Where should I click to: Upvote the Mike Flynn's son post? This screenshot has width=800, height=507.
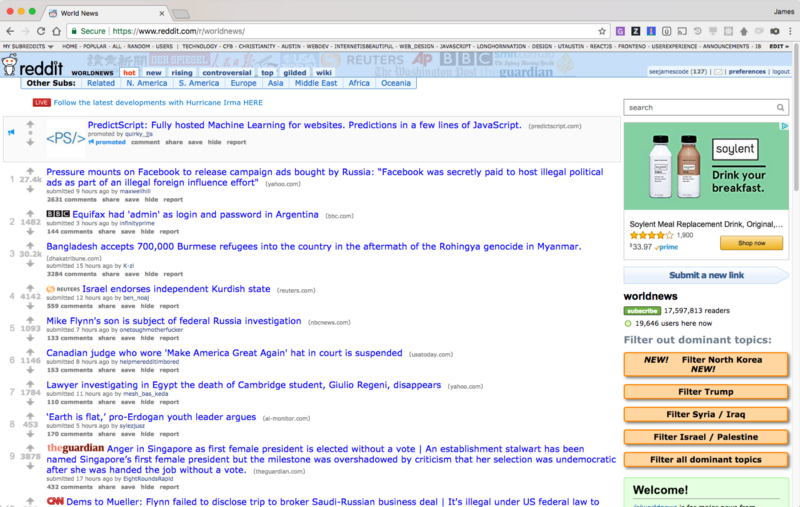coord(30,320)
